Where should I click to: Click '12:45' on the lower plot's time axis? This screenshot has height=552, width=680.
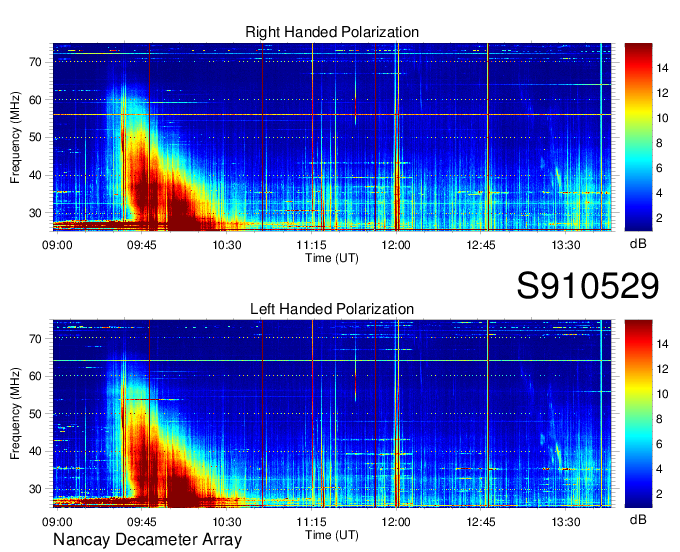click(x=481, y=522)
